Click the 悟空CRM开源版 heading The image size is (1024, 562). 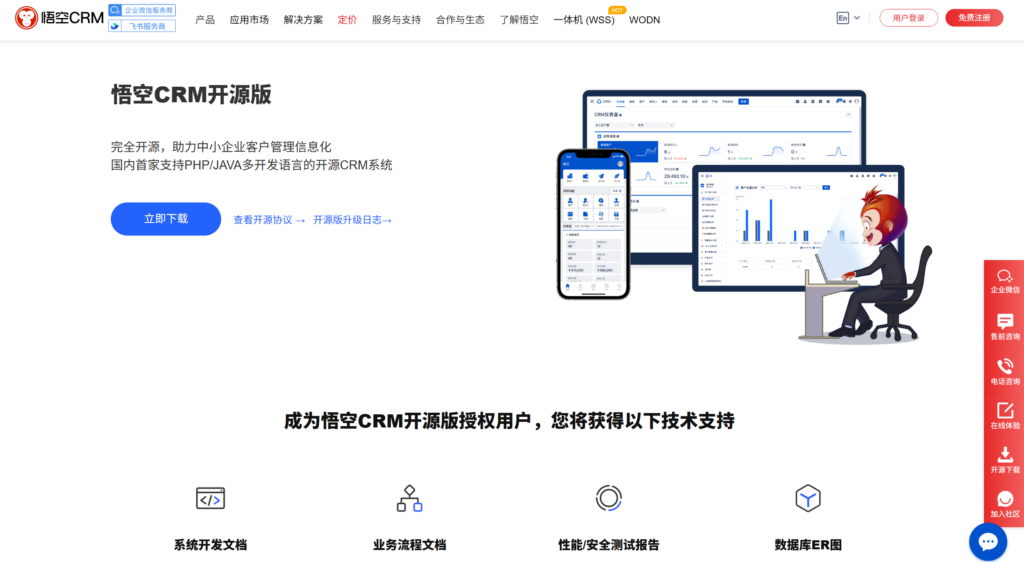pyautogui.click(x=191, y=95)
